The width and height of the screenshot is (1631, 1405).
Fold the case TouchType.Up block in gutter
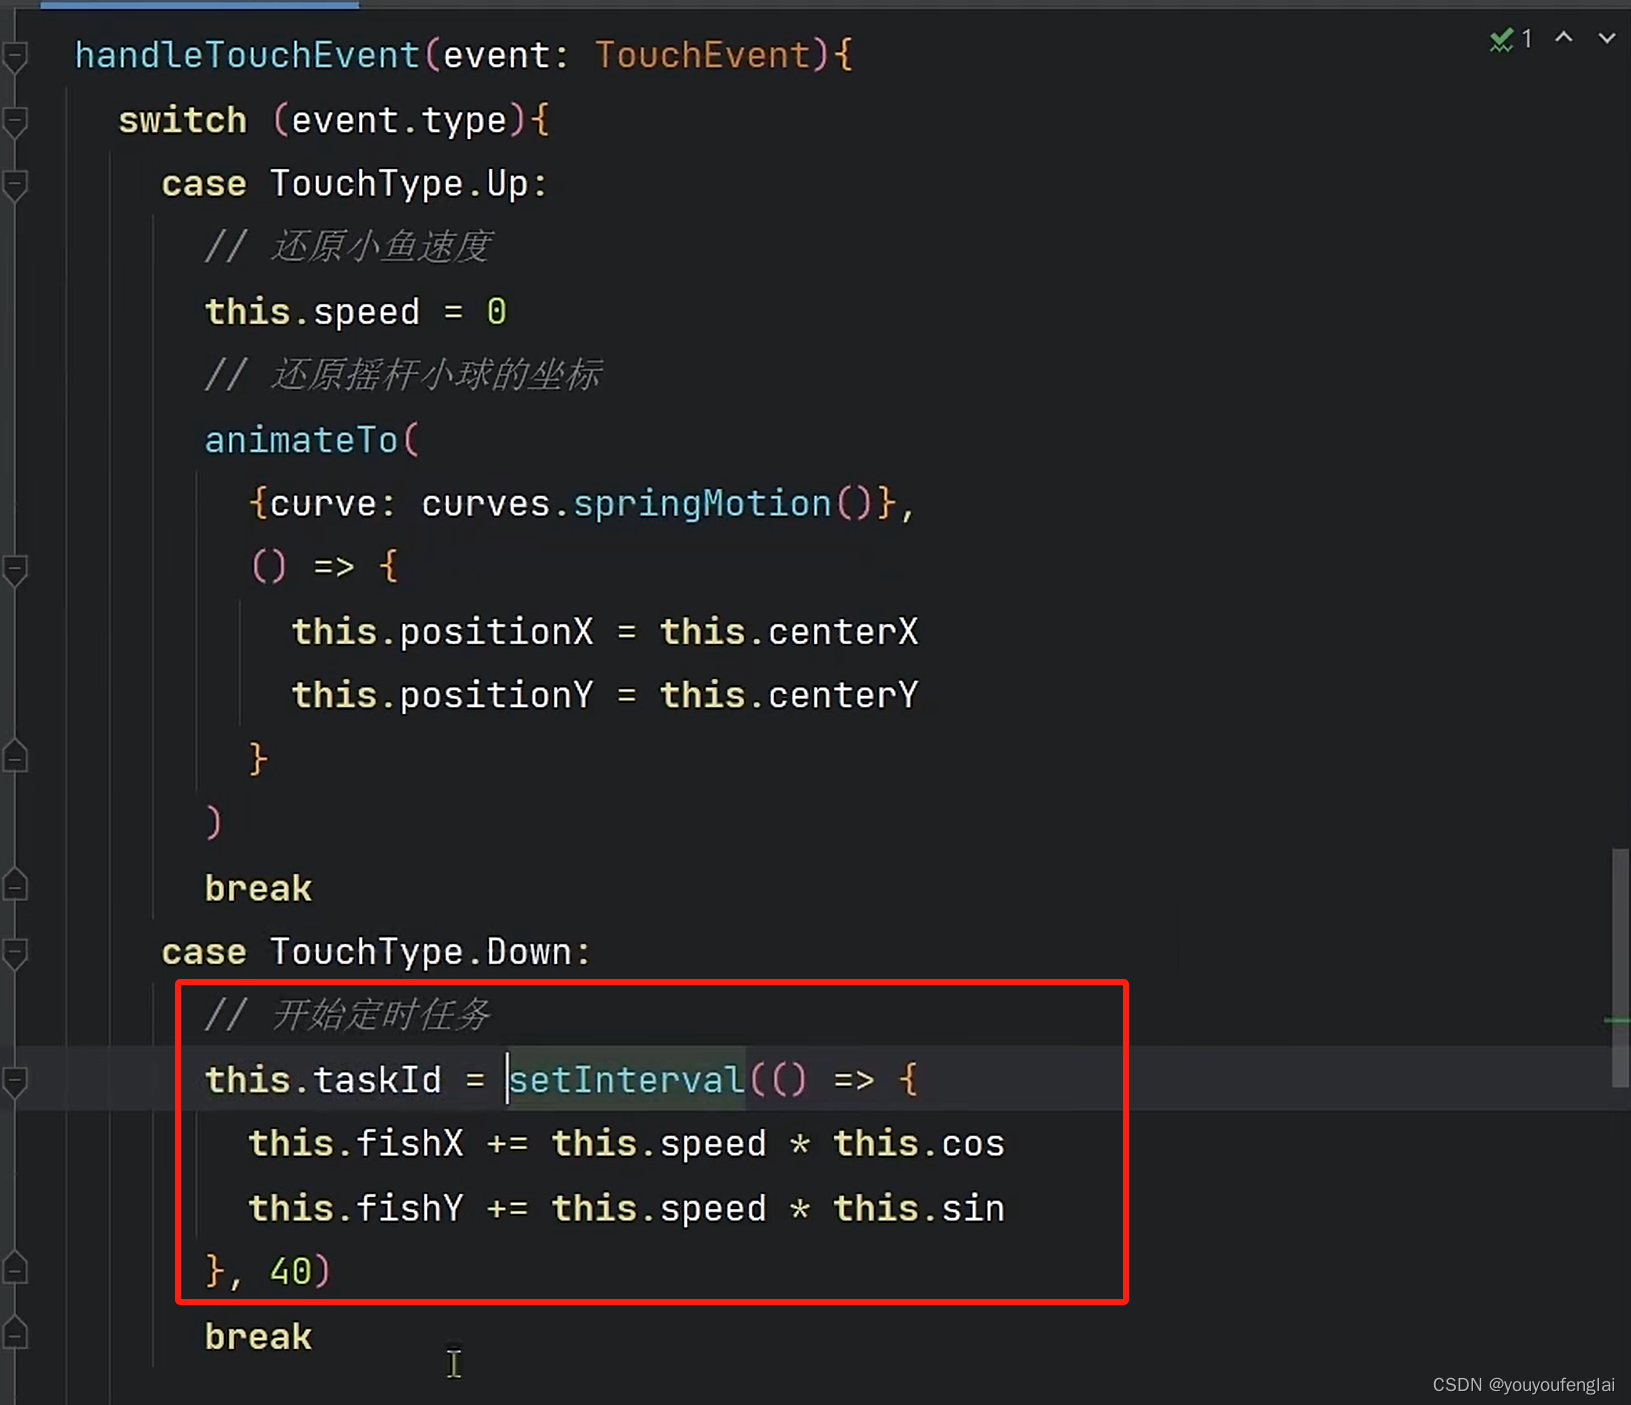point(15,186)
